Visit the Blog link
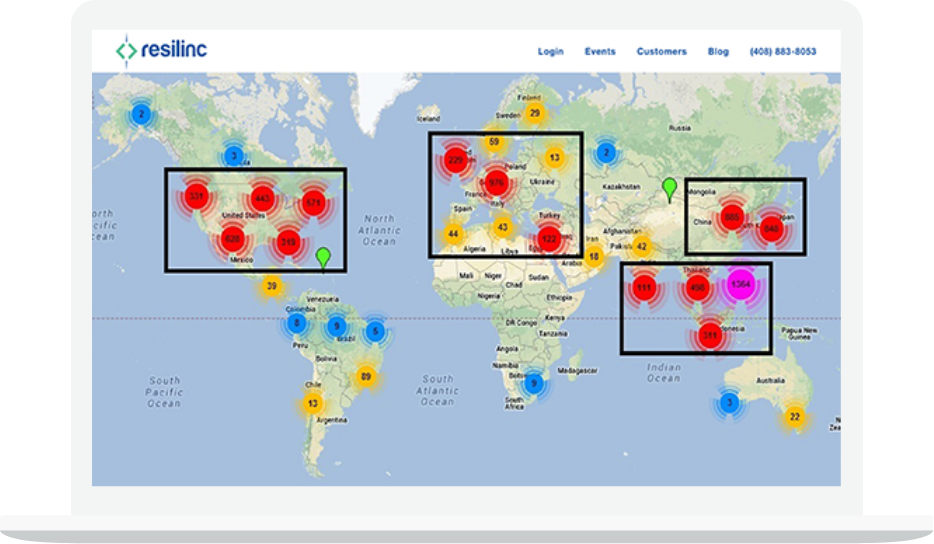 [x=718, y=52]
